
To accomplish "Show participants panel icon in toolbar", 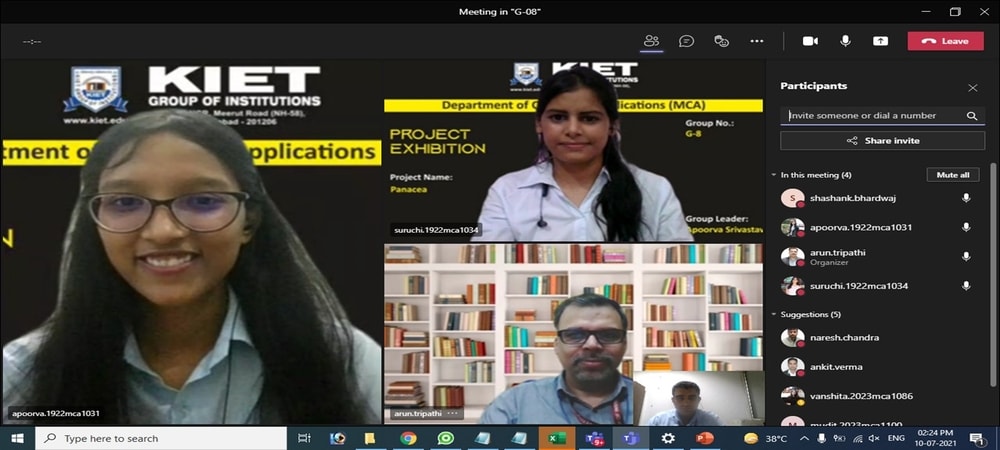I will 651,41.
